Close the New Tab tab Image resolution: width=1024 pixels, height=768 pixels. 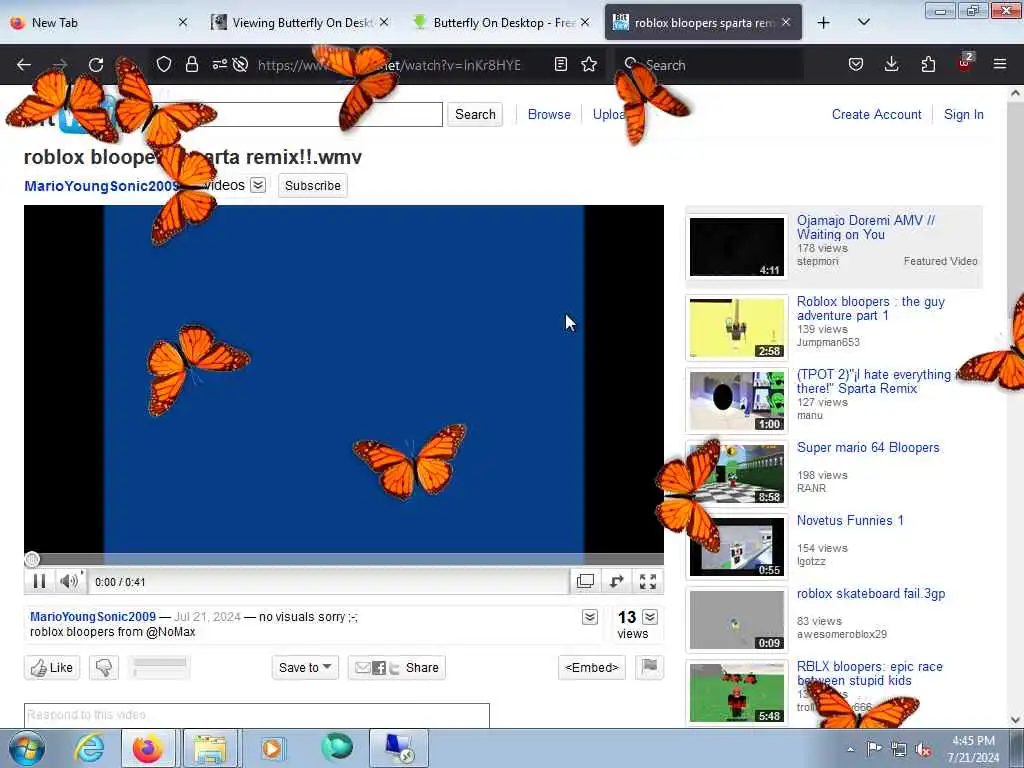[183, 22]
